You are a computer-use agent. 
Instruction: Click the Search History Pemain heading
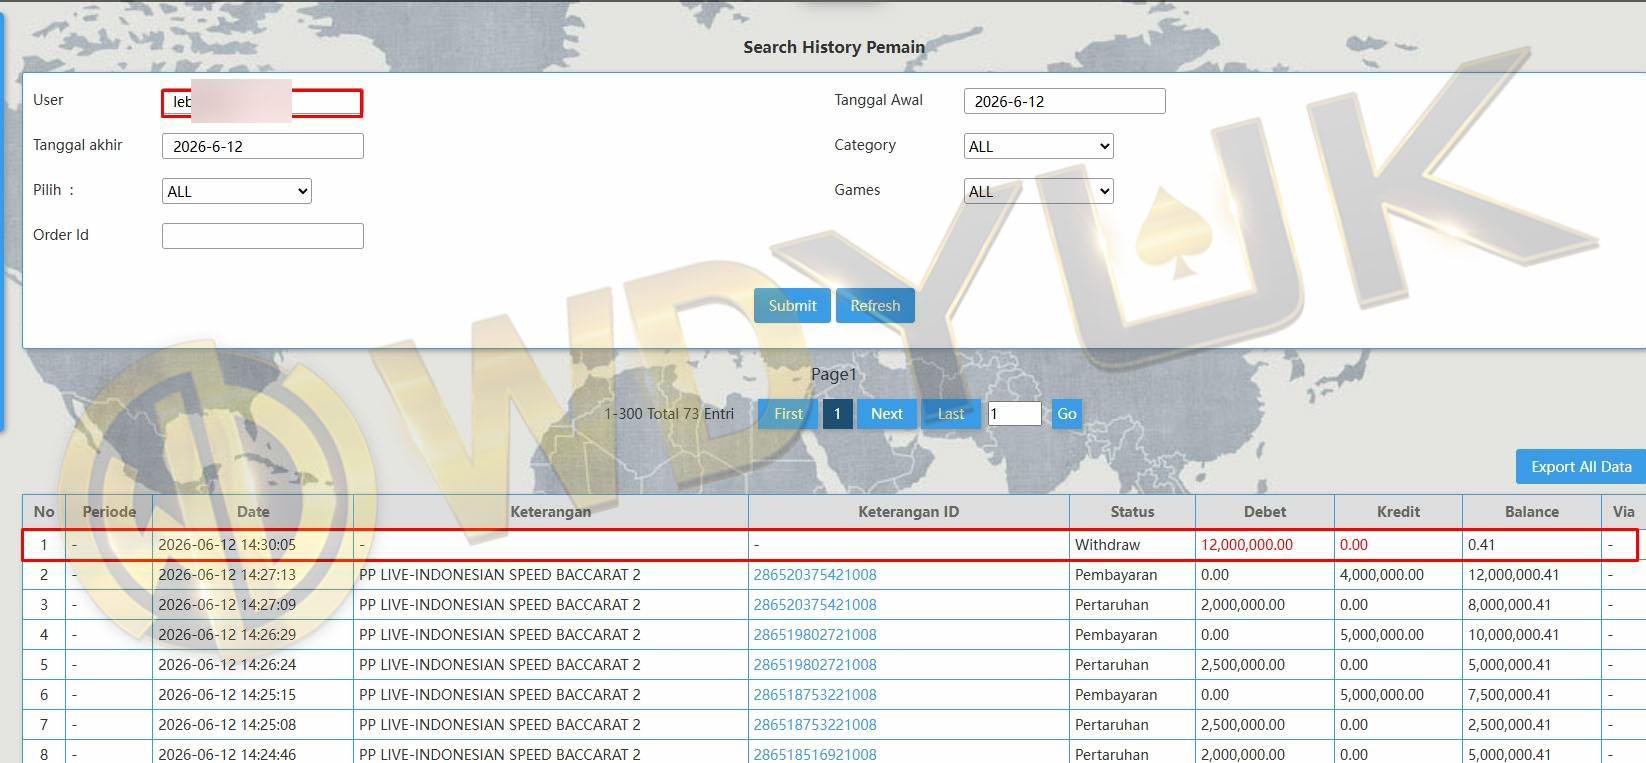(x=834, y=47)
